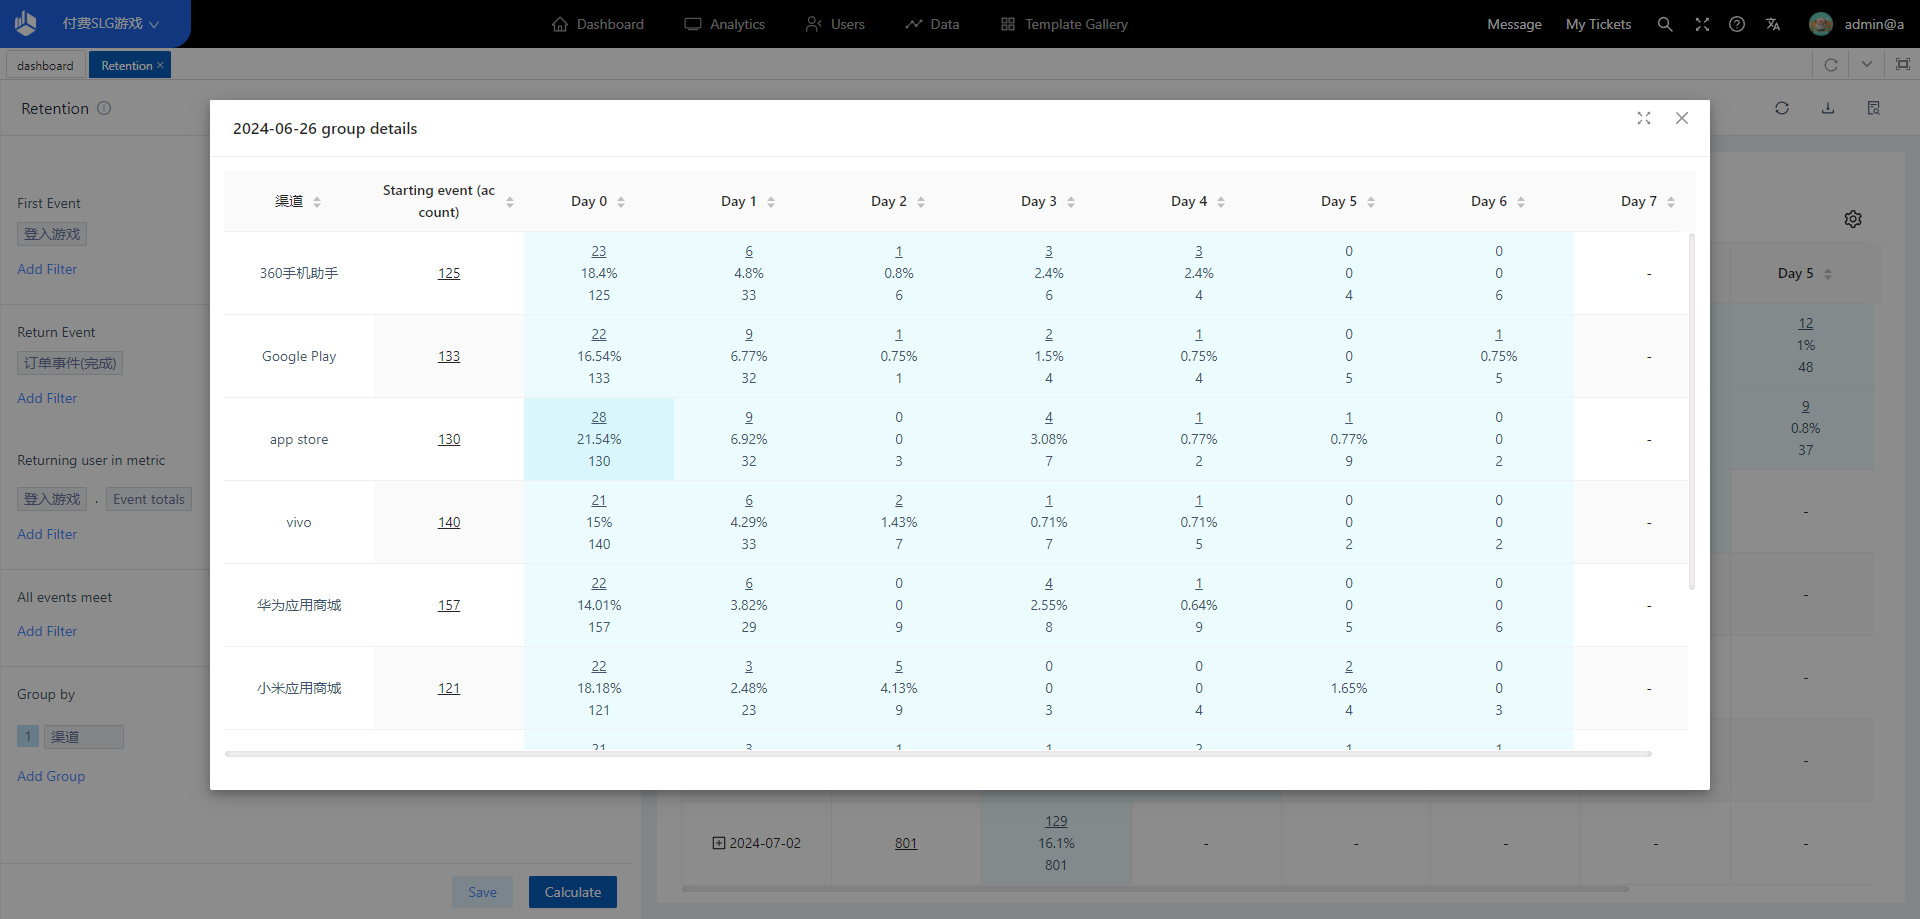
Task: Open the help question mark icon
Action: [x=1737, y=24]
